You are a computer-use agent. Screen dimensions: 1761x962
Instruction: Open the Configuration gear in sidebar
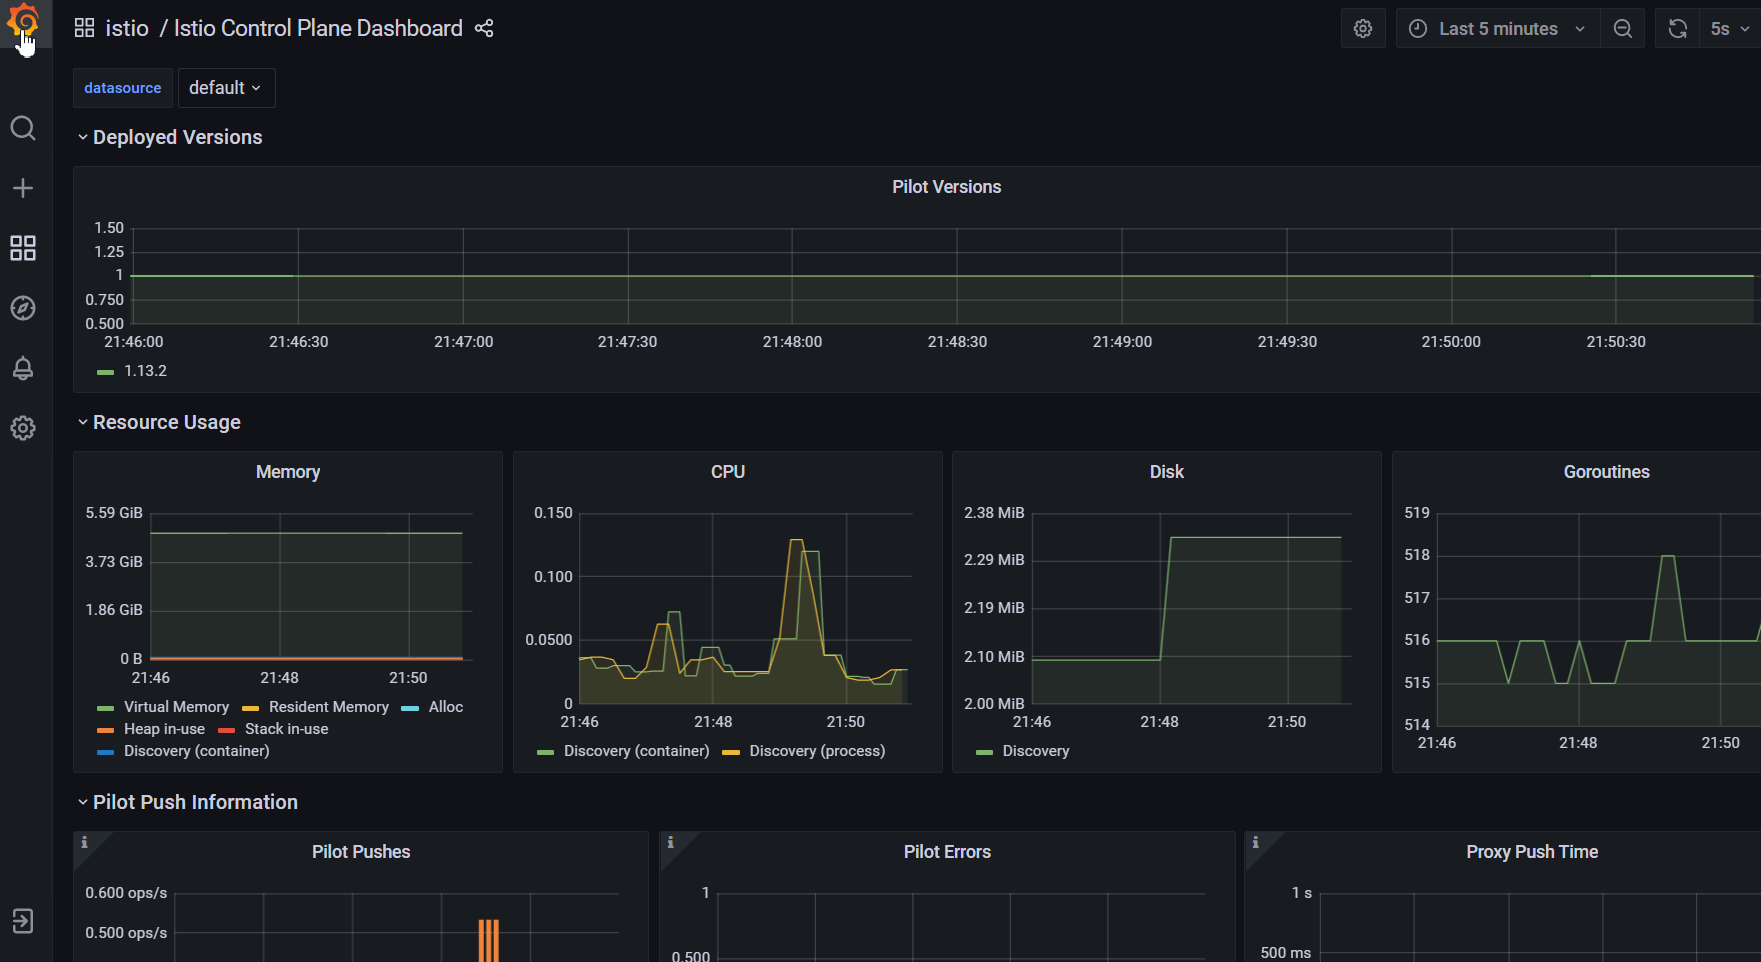pyautogui.click(x=23, y=428)
